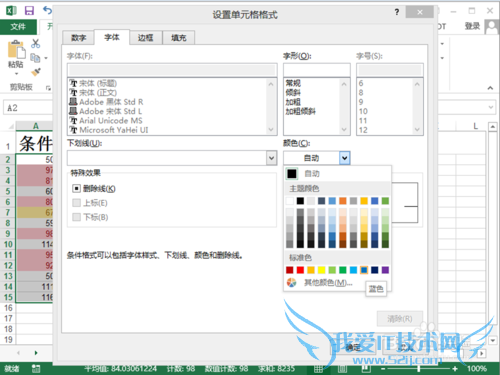
Task: Click the 清除(R) button
Action: tap(400, 319)
